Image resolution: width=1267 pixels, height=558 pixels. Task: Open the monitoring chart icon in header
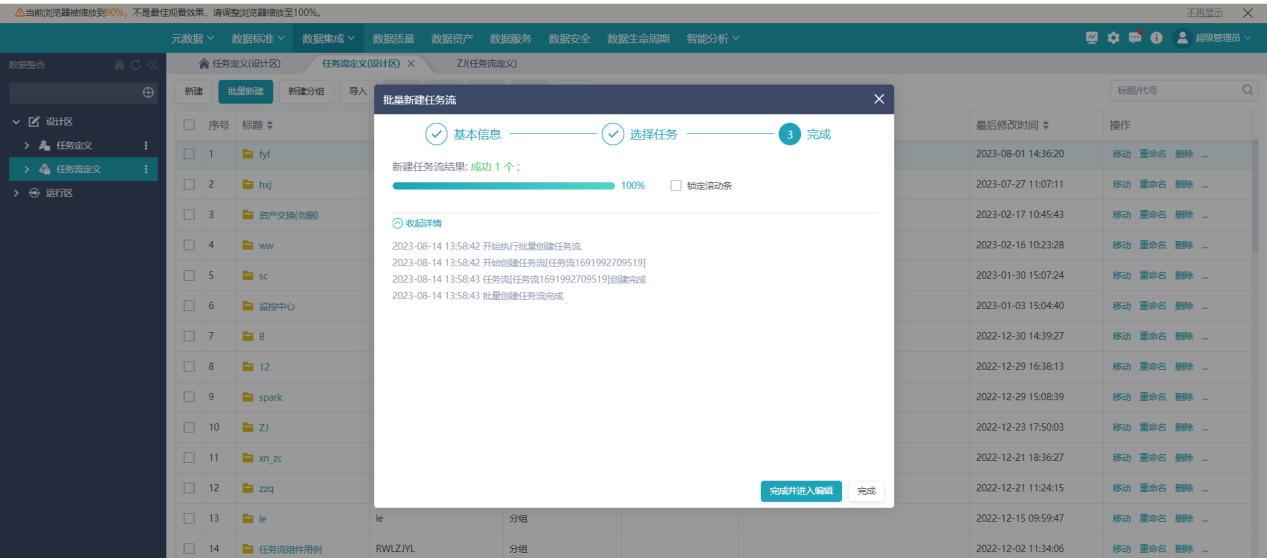coord(1092,38)
